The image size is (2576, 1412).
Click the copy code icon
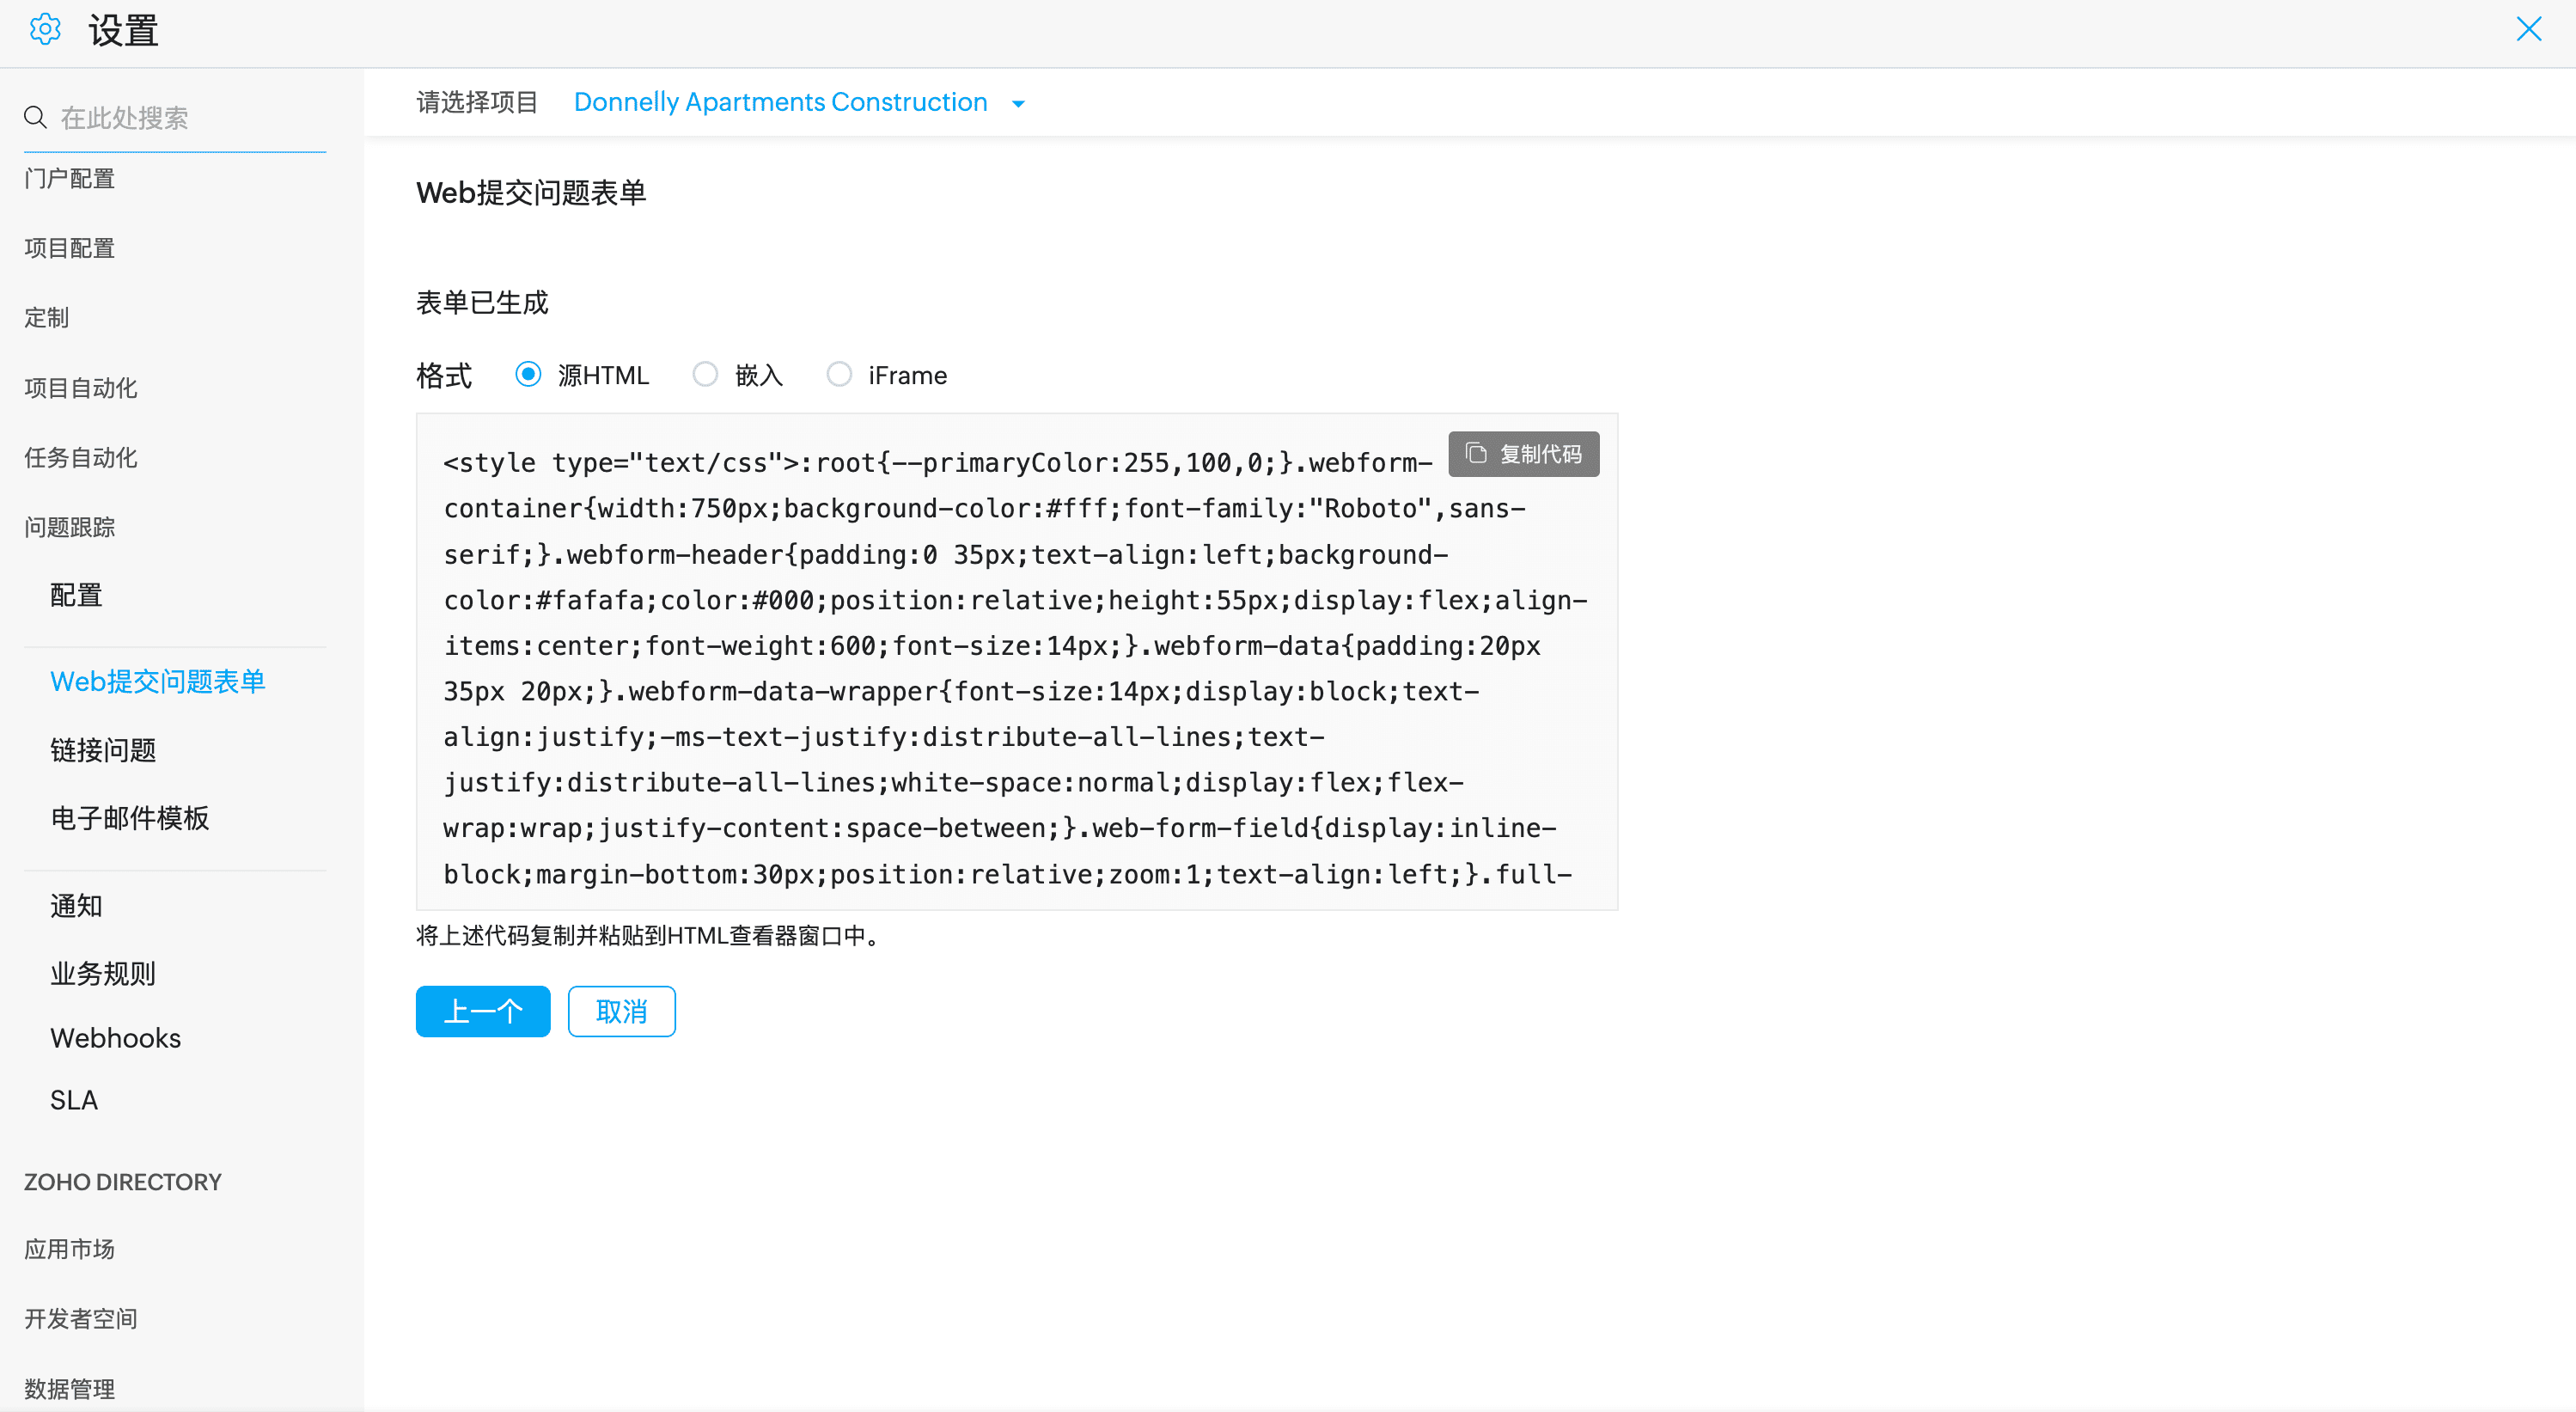(x=1476, y=454)
